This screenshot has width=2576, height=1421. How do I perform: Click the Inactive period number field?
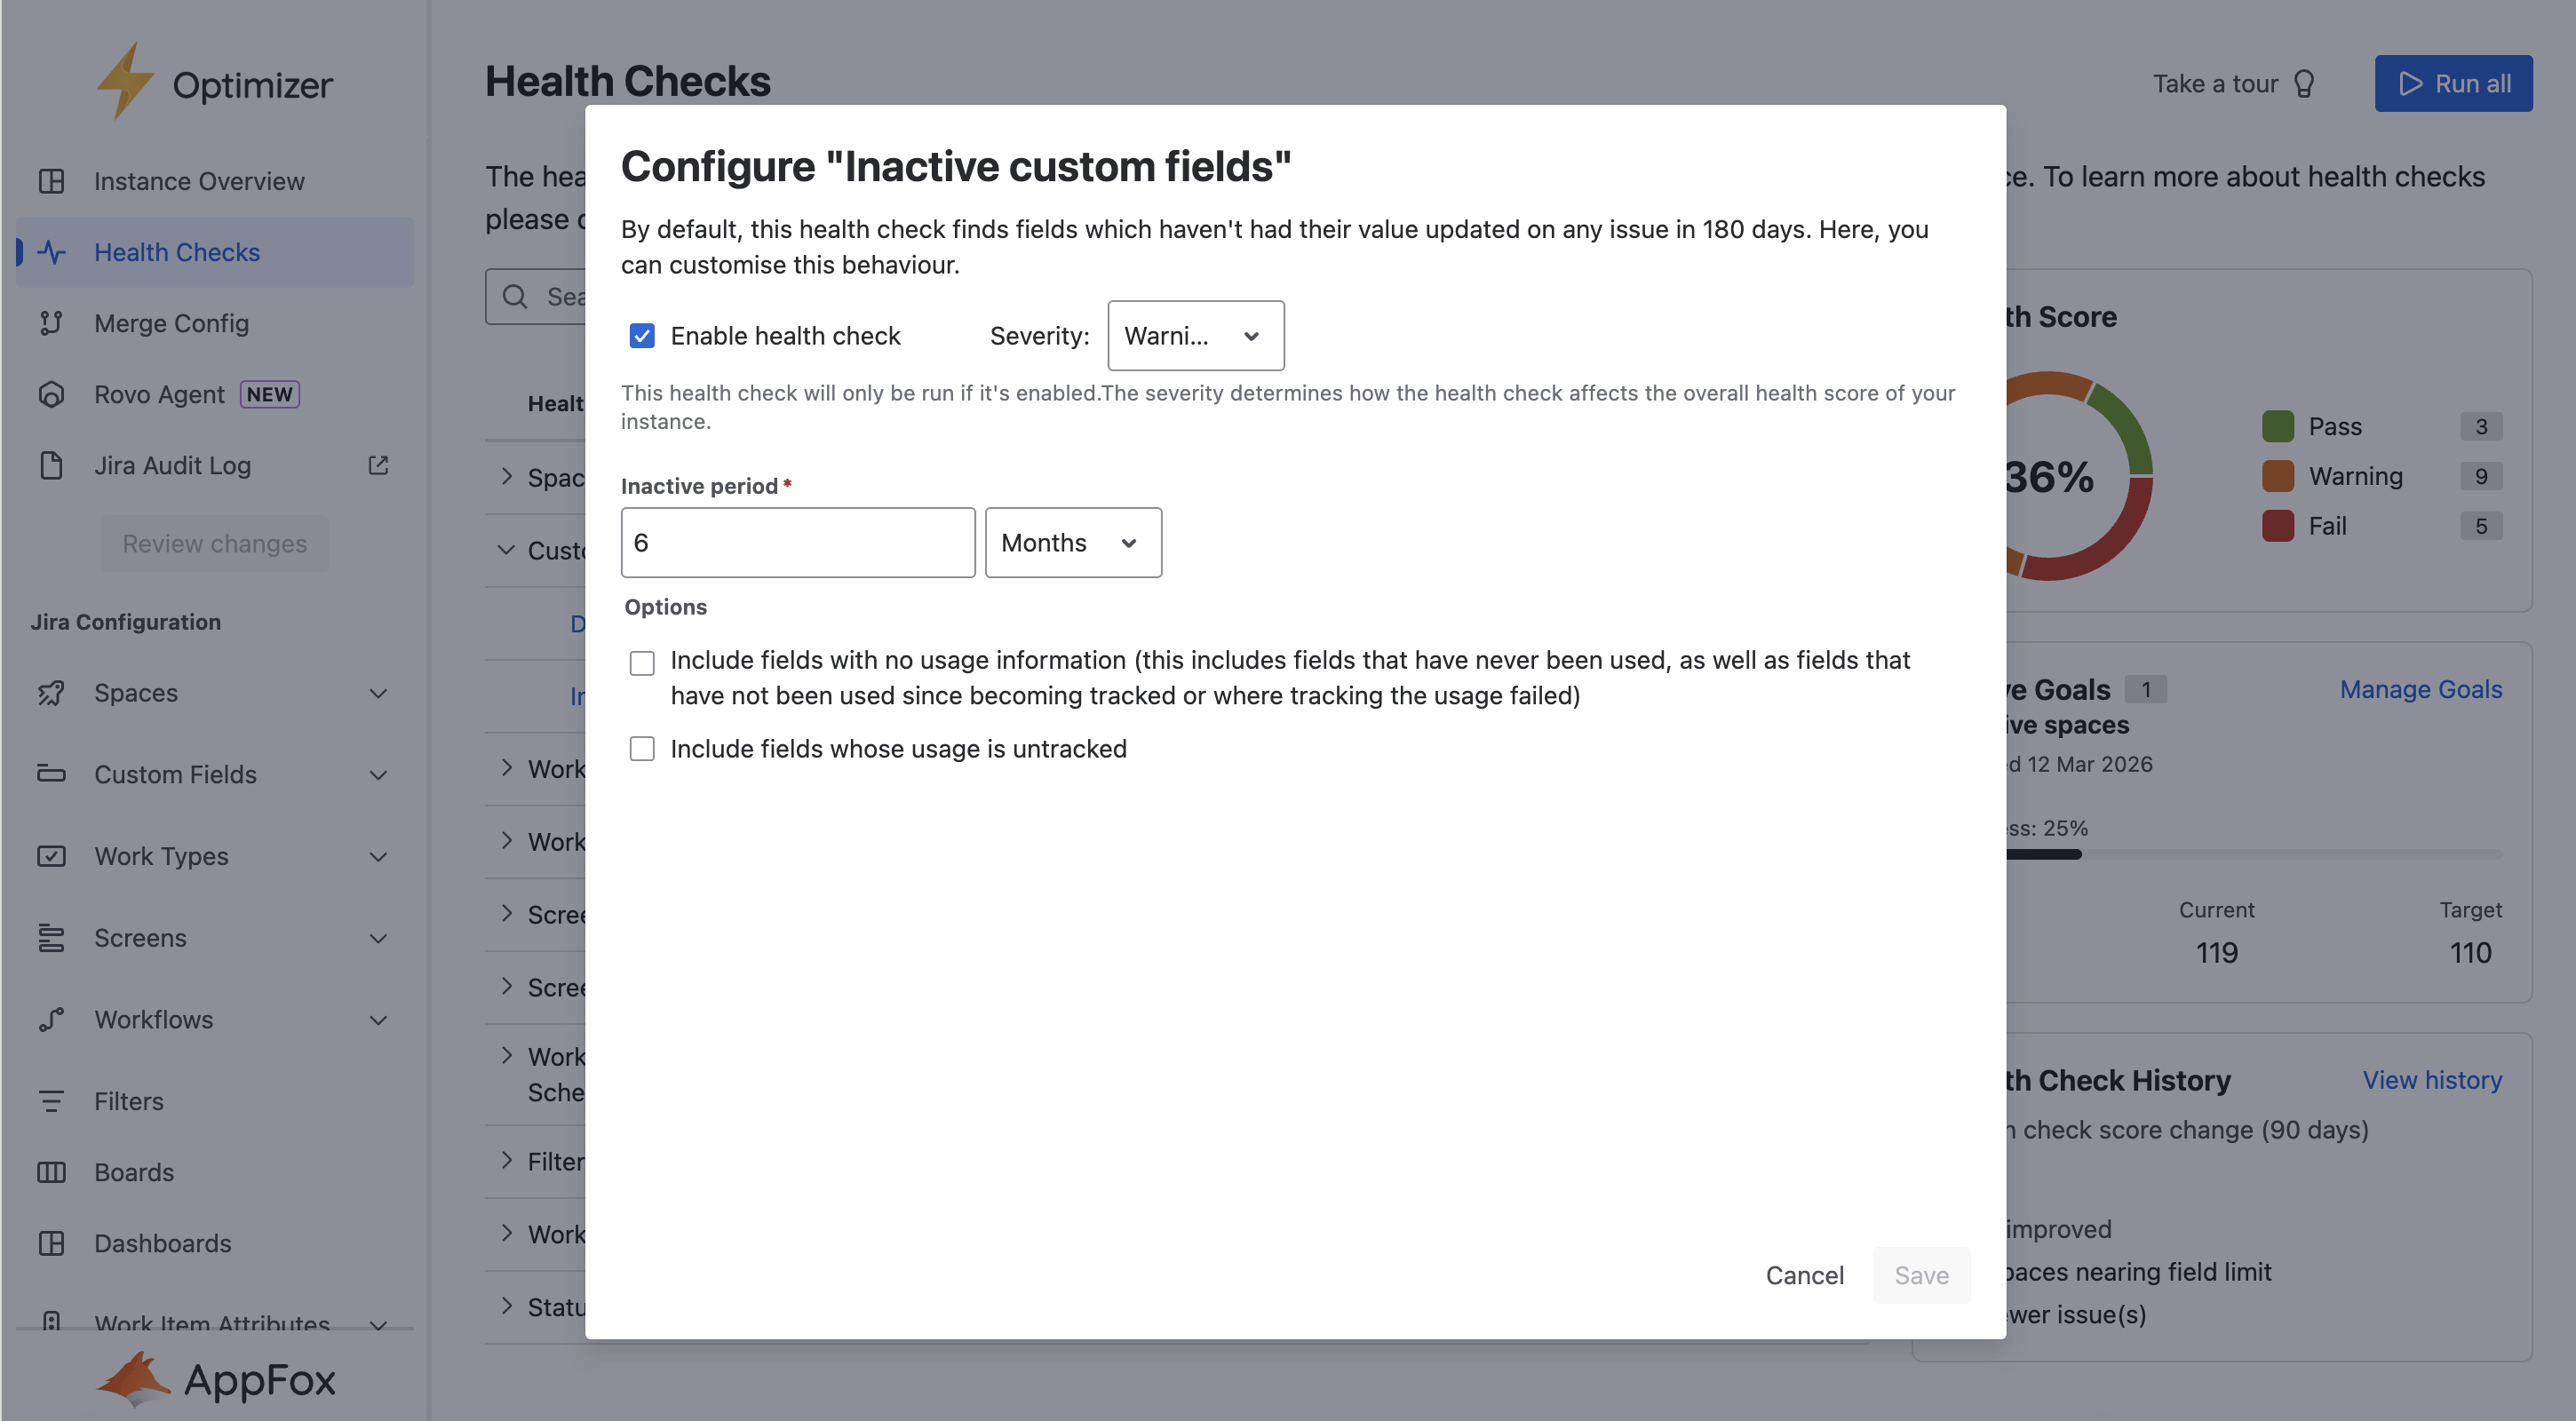coord(797,543)
